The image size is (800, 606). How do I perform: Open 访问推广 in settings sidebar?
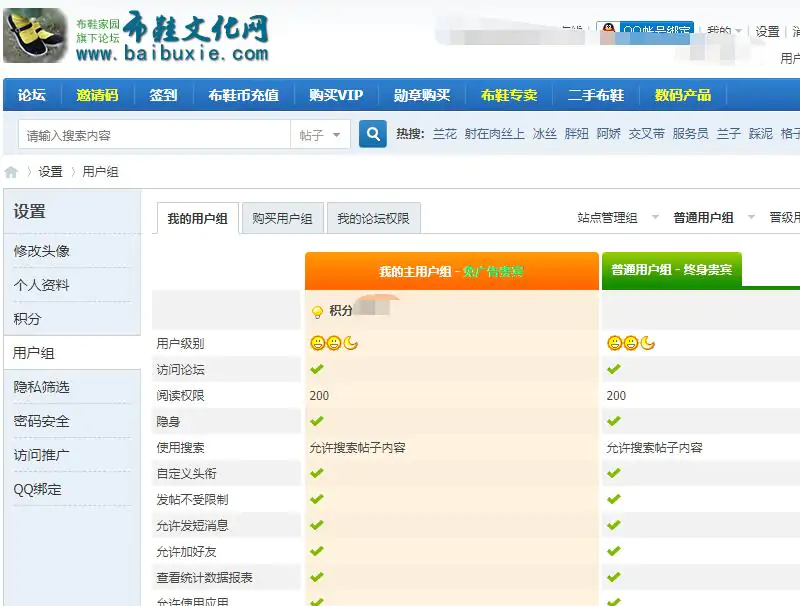(41, 455)
